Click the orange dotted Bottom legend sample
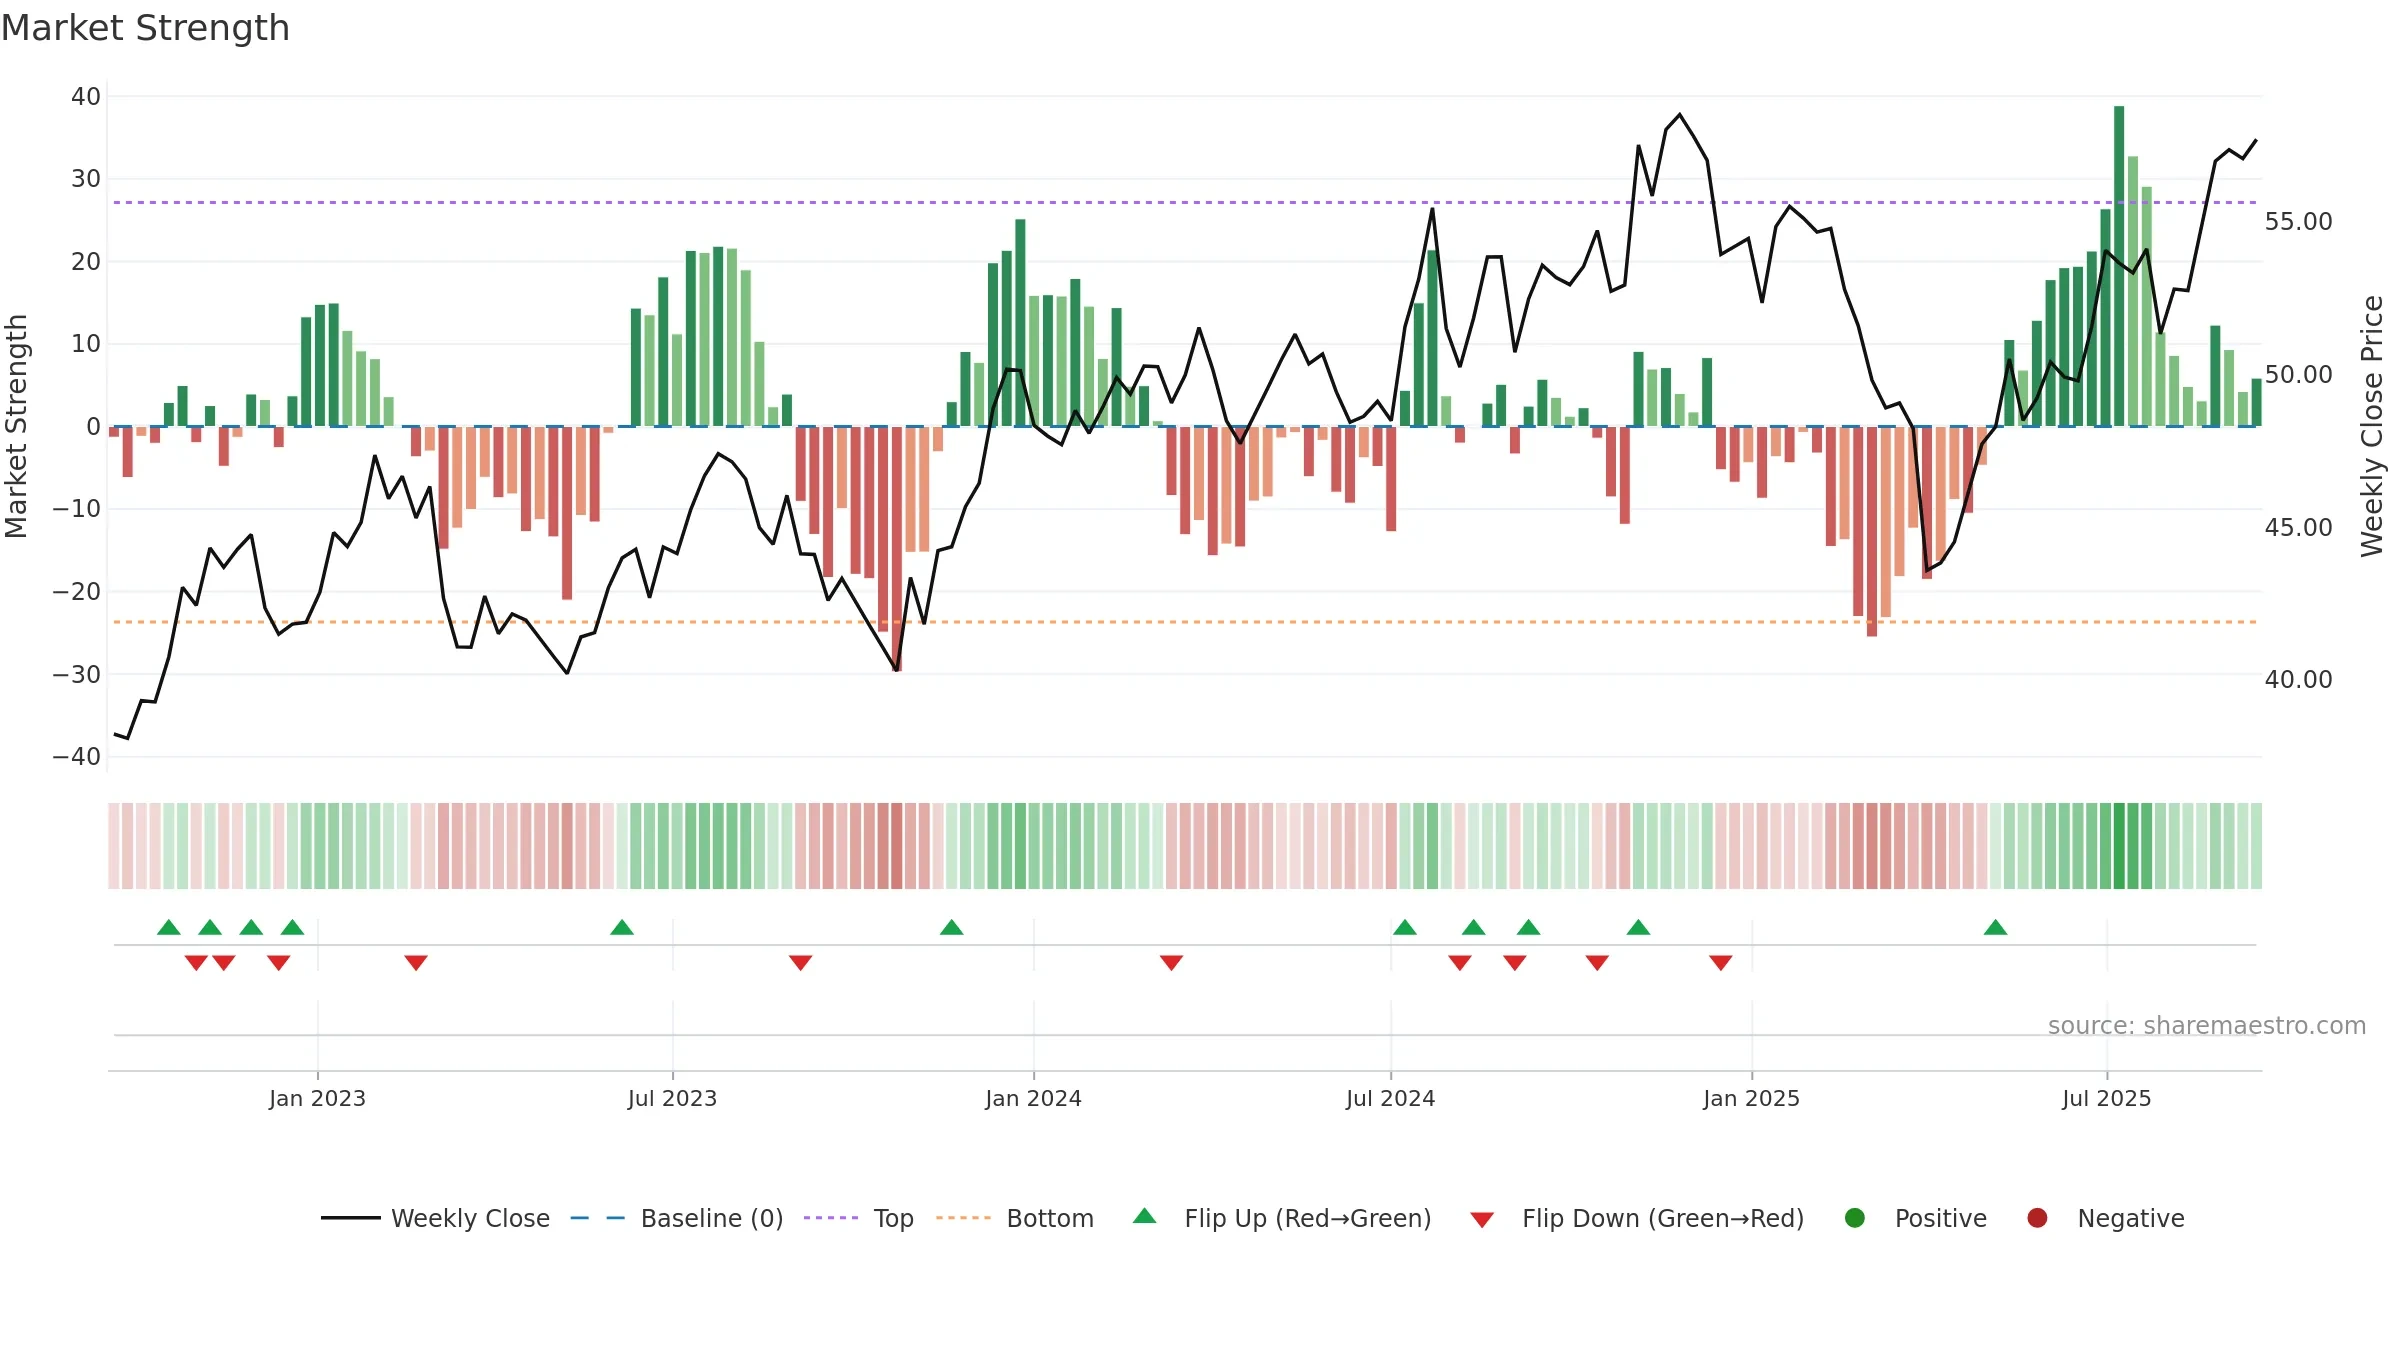The height and width of the screenshot is (1350, 2400). tap(964, 1218)
